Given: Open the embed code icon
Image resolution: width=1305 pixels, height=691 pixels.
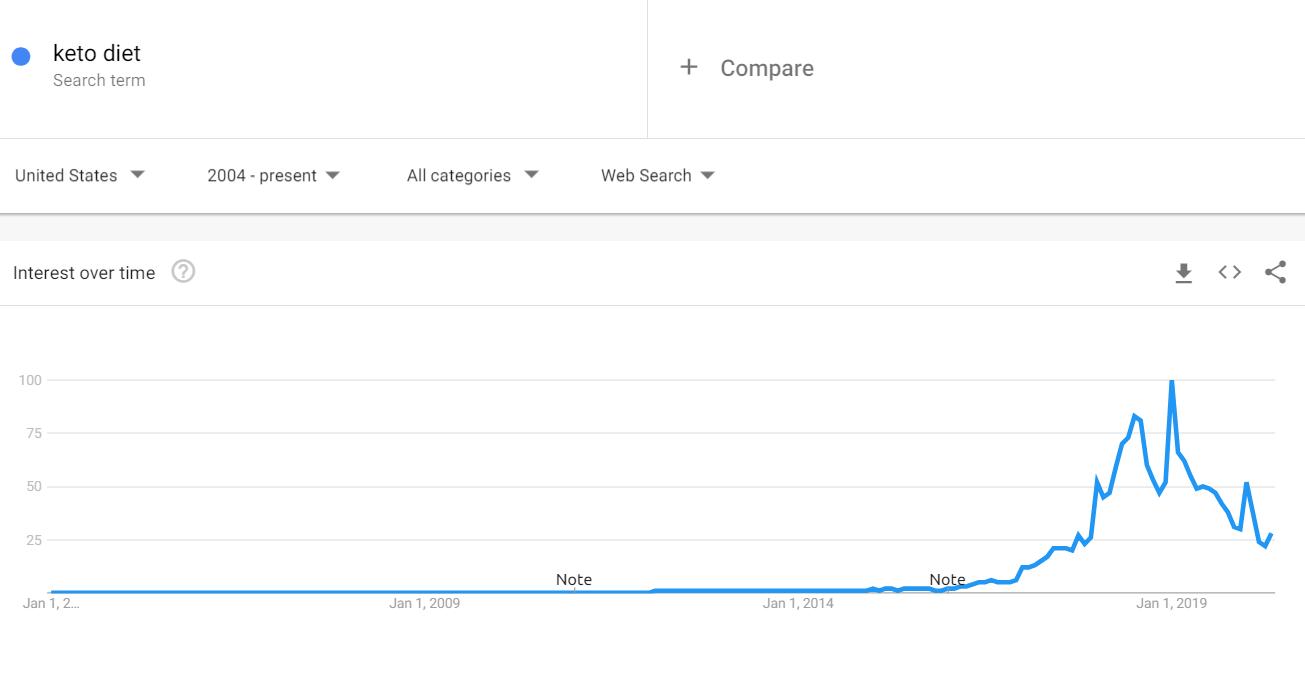Looking at the screenshot, I should pyautogui.click(x=1230, y=272).
